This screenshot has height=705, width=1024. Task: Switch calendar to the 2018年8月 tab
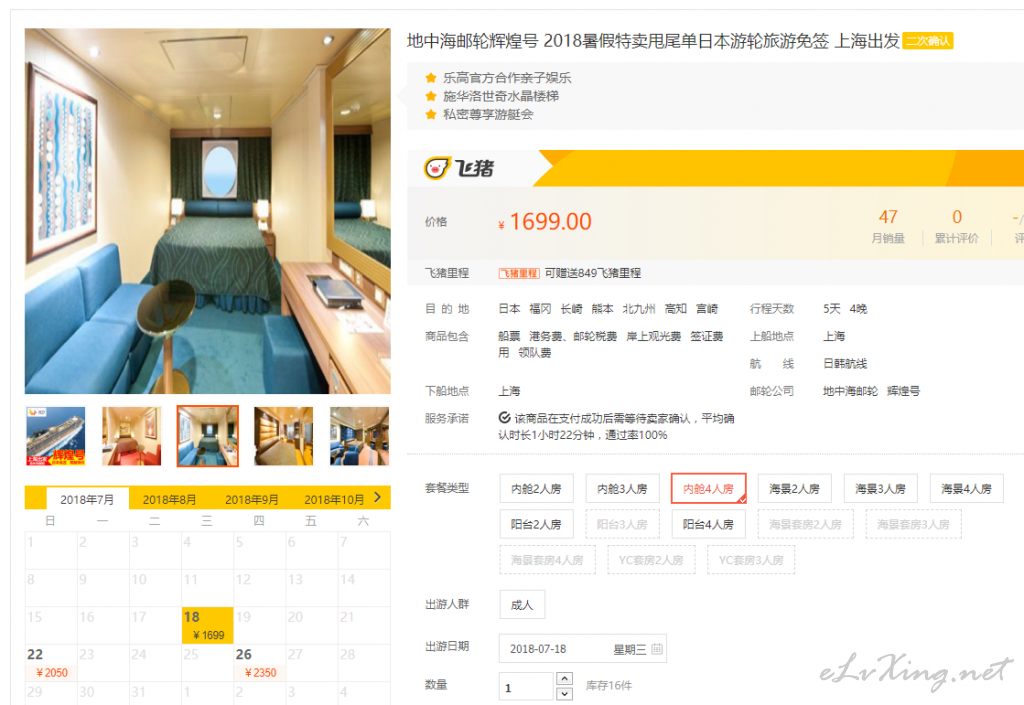[170, 499]
